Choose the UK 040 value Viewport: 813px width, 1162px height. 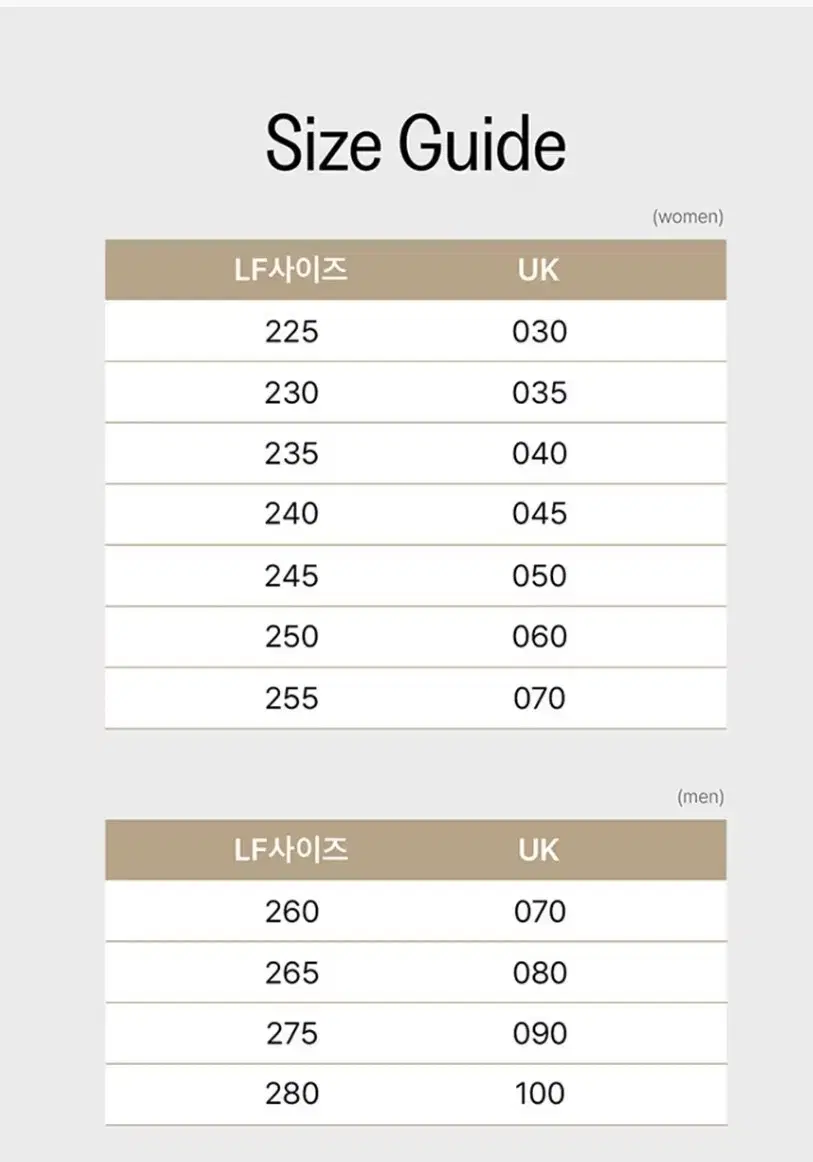click(540, 454)
